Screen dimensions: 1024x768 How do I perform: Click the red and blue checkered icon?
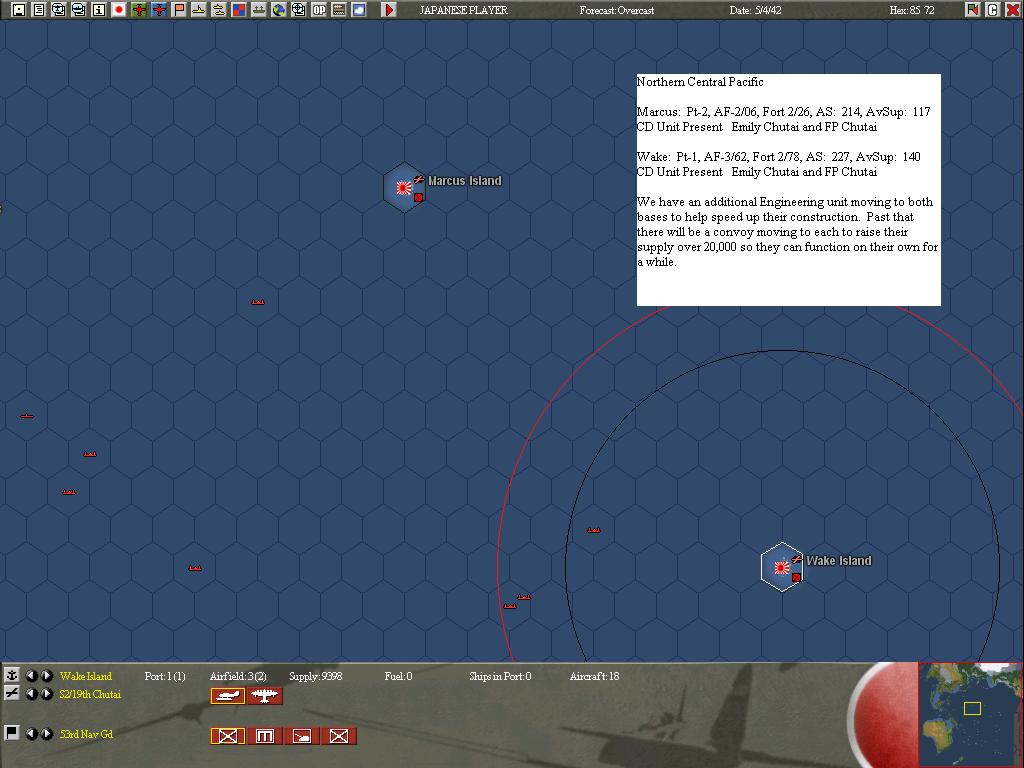(238, 10)
